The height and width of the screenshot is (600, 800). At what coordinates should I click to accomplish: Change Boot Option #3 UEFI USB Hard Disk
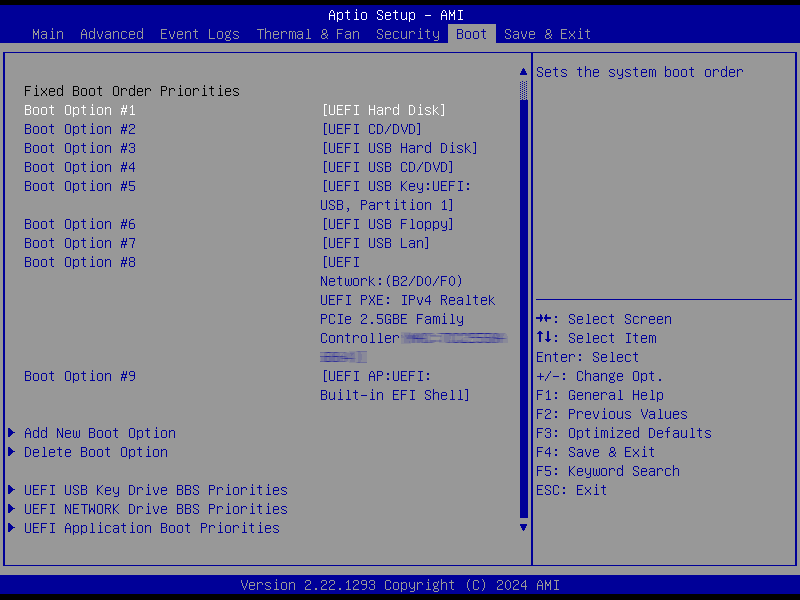pos(399,148)
